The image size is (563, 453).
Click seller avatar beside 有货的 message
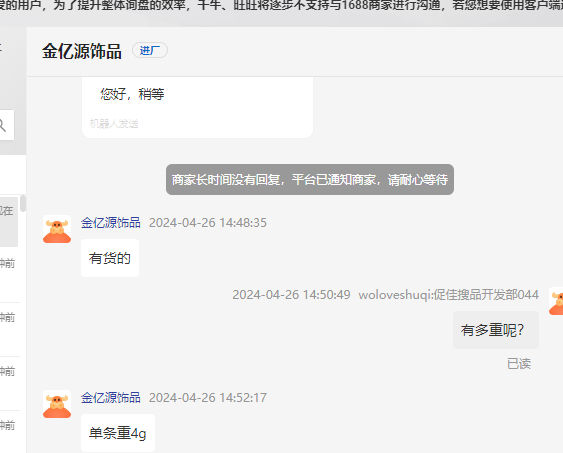[57, 229]
